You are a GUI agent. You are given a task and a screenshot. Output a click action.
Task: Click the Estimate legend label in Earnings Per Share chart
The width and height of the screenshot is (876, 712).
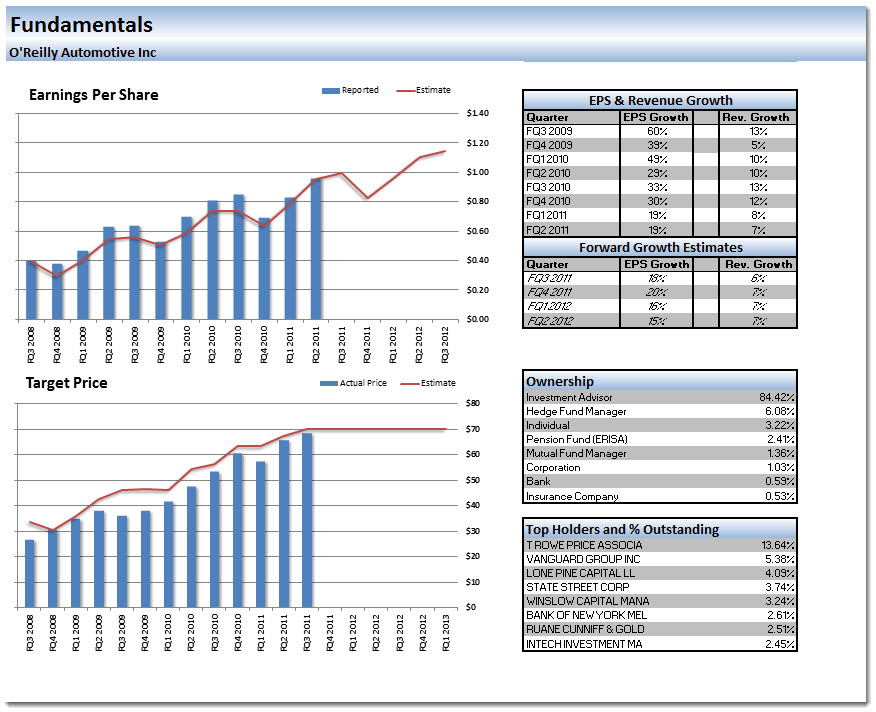pyautogui.click(x=433, y=90)
